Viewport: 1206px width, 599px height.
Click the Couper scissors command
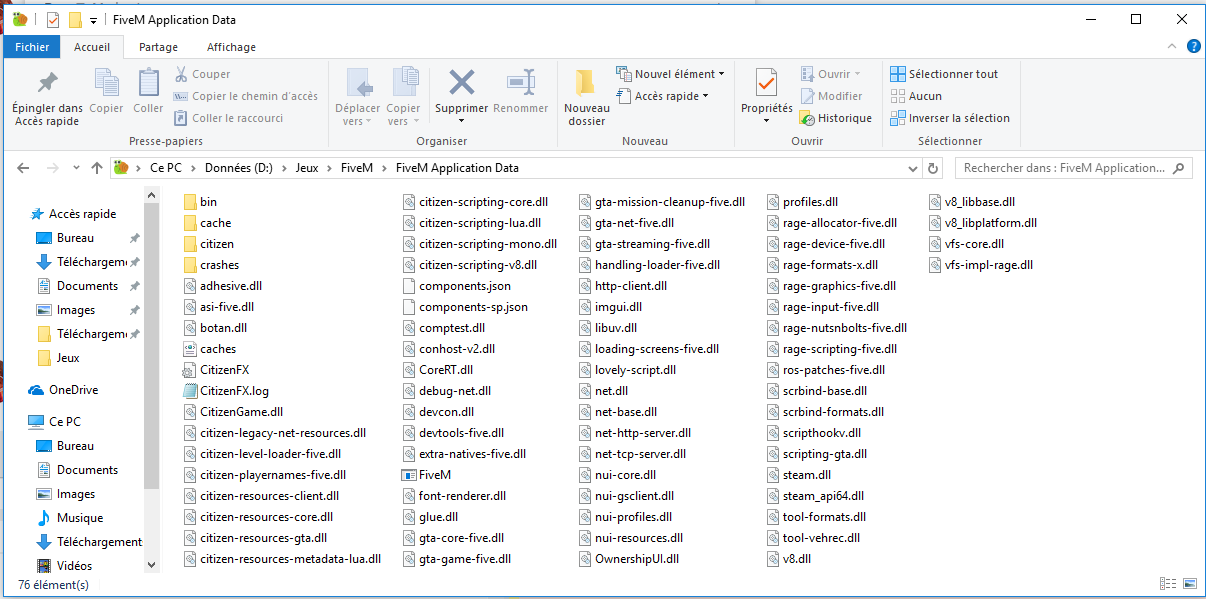[x=203, y=74]
